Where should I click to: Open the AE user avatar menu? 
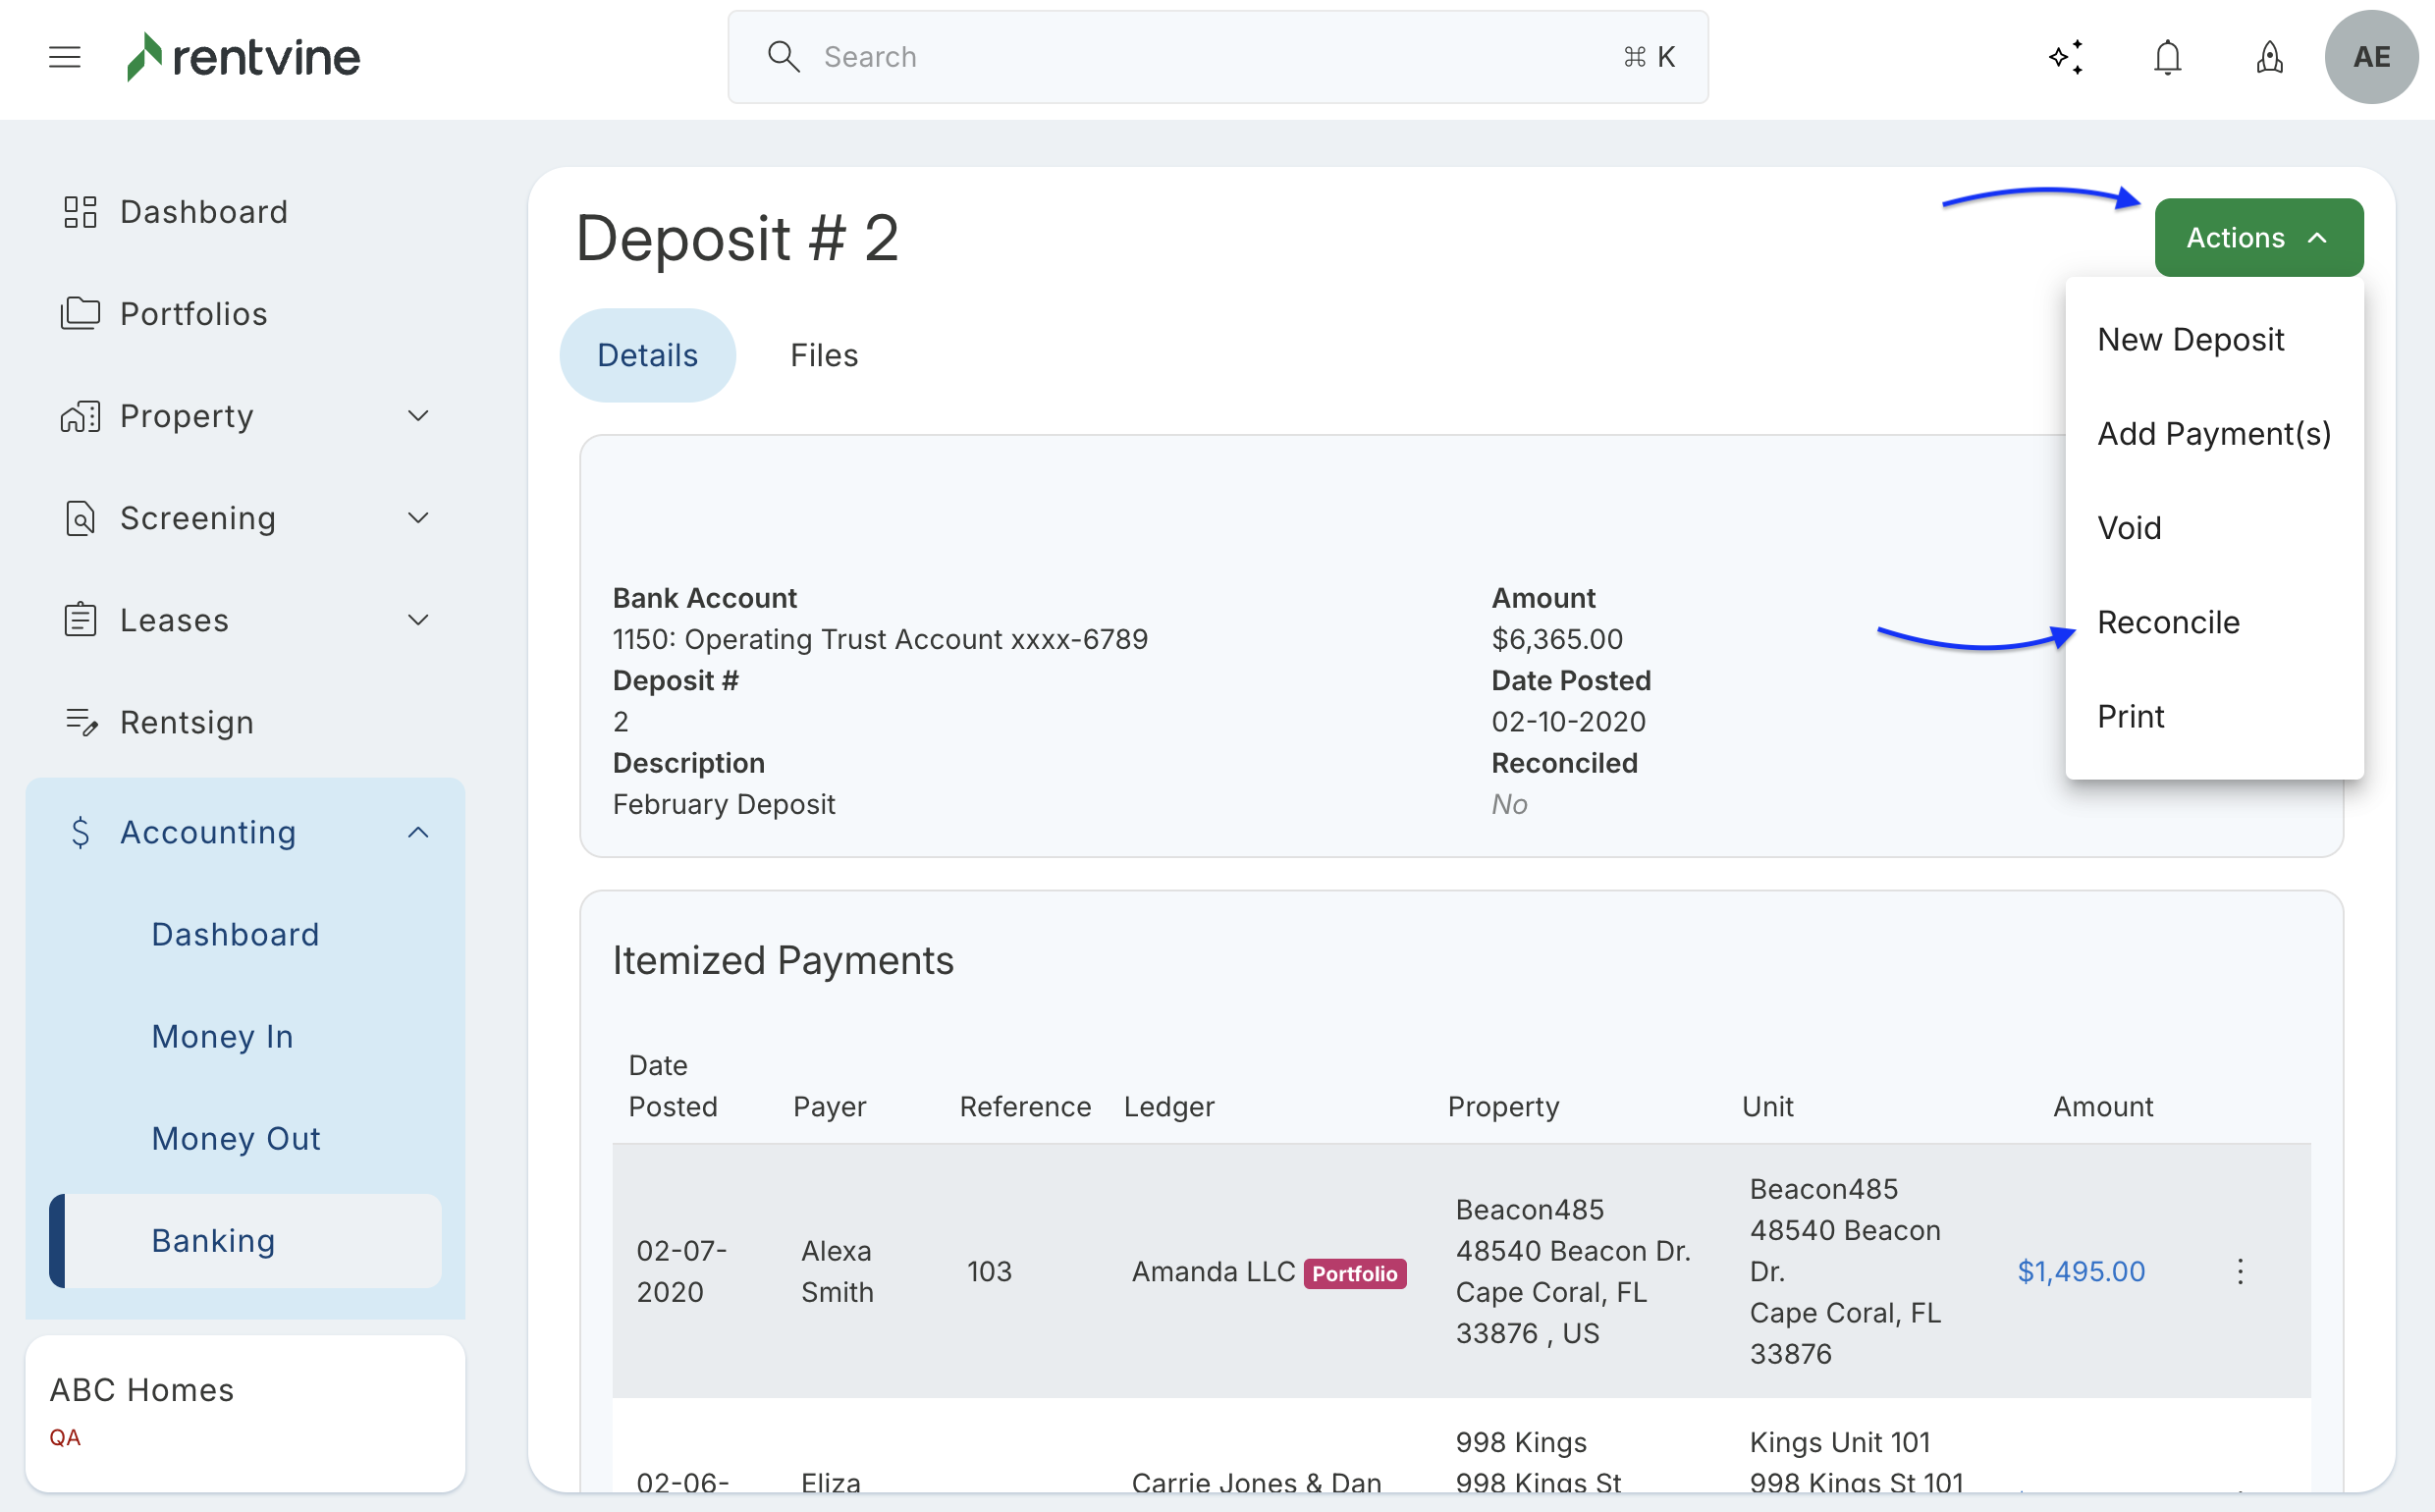(x=2371, y=57)
